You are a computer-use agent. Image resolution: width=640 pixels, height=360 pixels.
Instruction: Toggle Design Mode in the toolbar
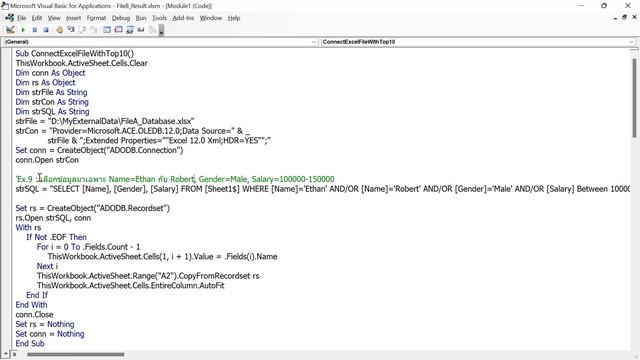pyautogui.click(x=10, y=30)
